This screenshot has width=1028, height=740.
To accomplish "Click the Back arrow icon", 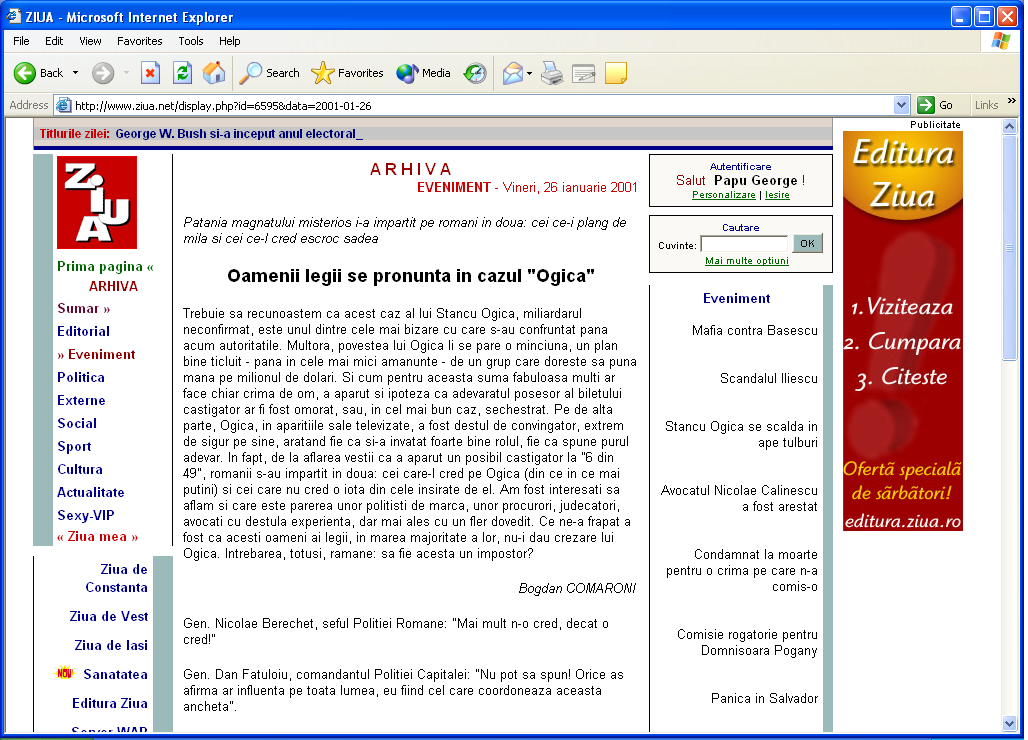I will click(x=25, y=73).
